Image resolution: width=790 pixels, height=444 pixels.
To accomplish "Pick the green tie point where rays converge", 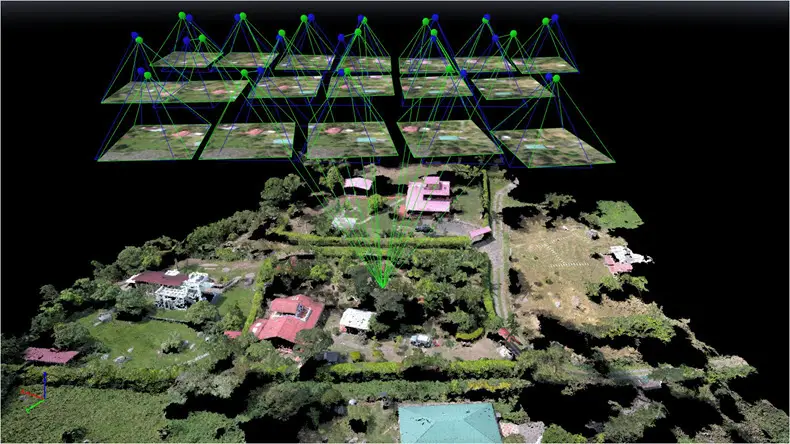I will tap(381, 285).
